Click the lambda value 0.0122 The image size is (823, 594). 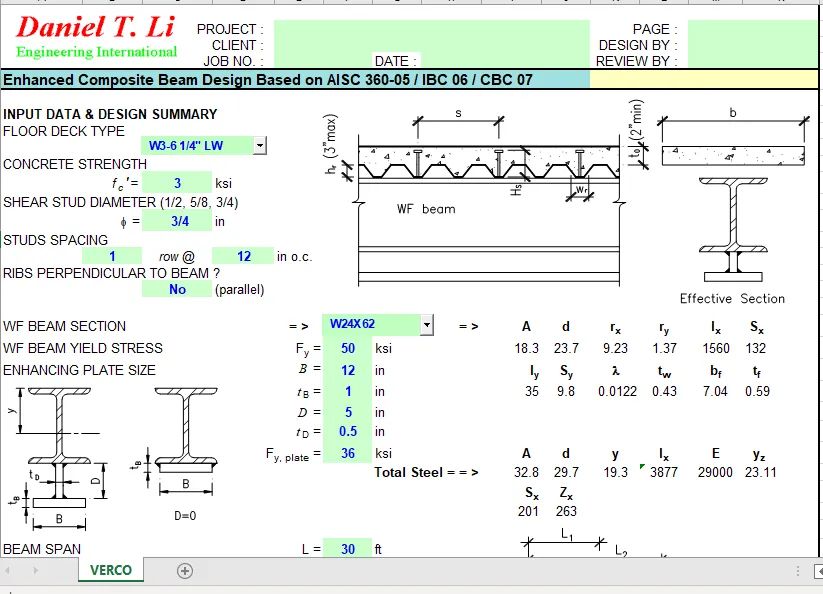pyautogui.click(x=617, y=391)
